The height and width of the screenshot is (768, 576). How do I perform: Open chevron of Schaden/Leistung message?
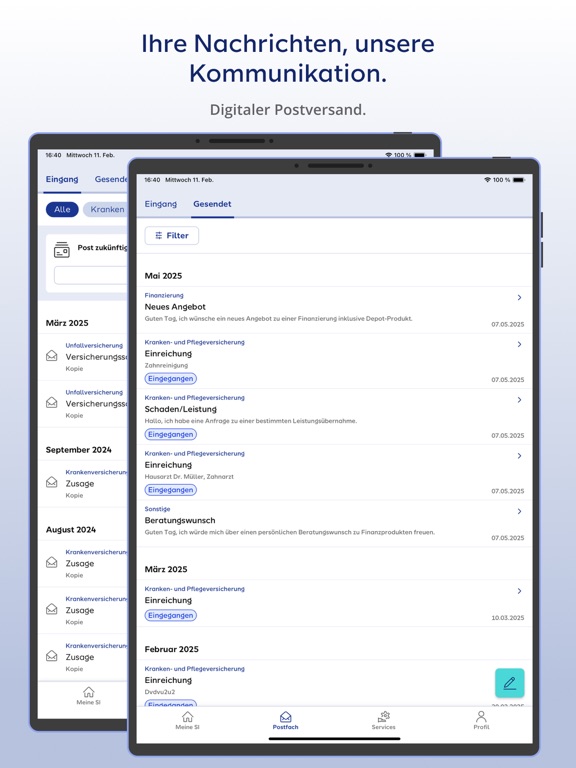[x=519, y=400]
